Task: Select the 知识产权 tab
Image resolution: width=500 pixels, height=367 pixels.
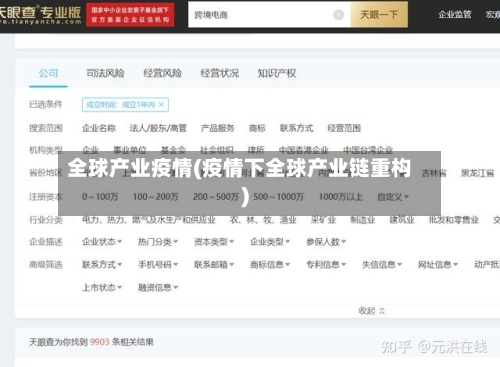Action: click(x=277, y=73)
